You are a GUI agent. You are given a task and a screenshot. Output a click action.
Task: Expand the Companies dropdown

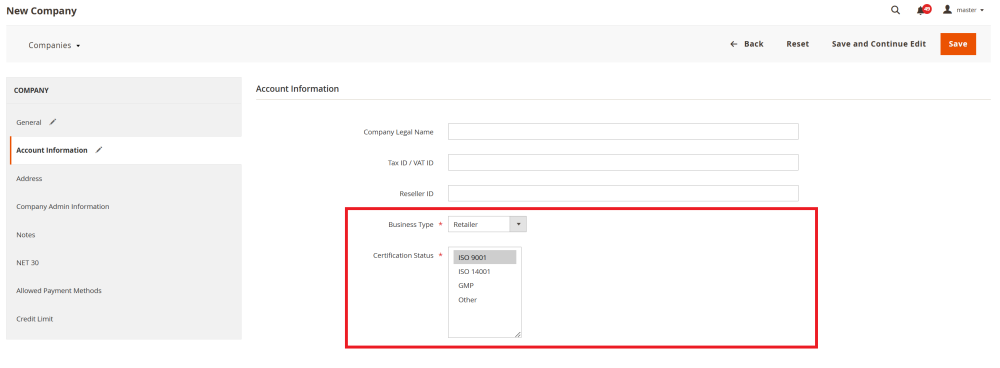tap(54, 45)
